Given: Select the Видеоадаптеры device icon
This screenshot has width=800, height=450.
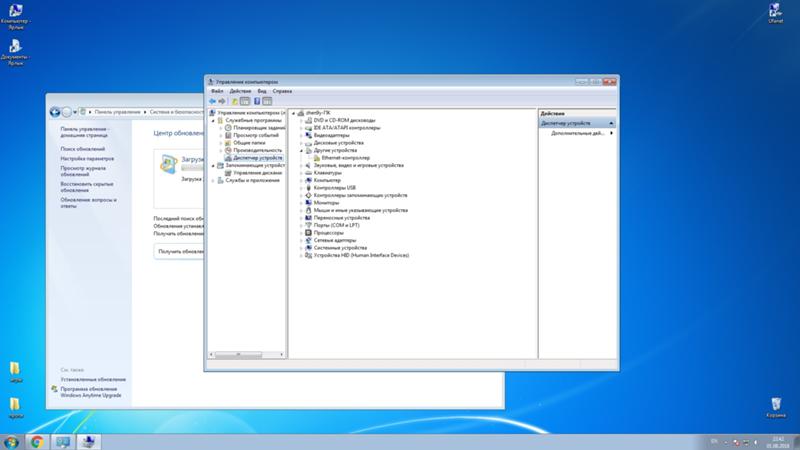Looking at the screenshot, I should tap(308, 135).
